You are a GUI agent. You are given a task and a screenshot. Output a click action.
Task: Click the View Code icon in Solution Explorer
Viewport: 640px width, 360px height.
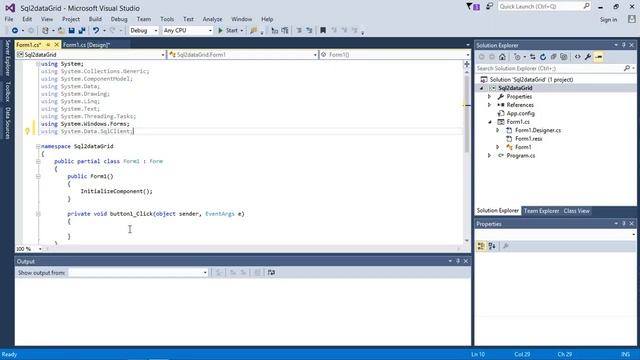[578, 57]
